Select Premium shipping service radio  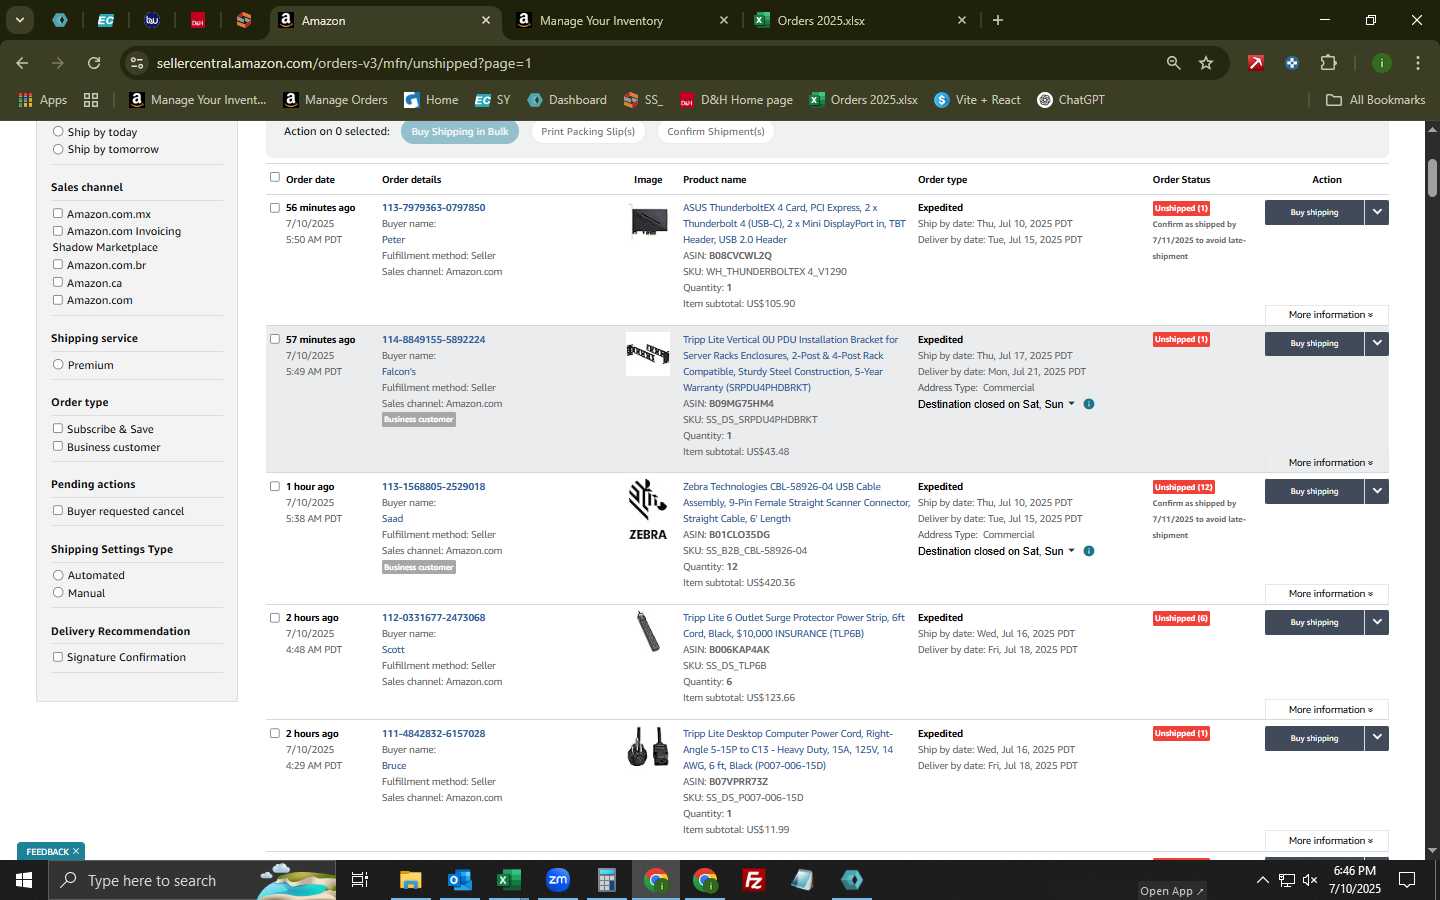pyautogui.click(x=58, y=364)
